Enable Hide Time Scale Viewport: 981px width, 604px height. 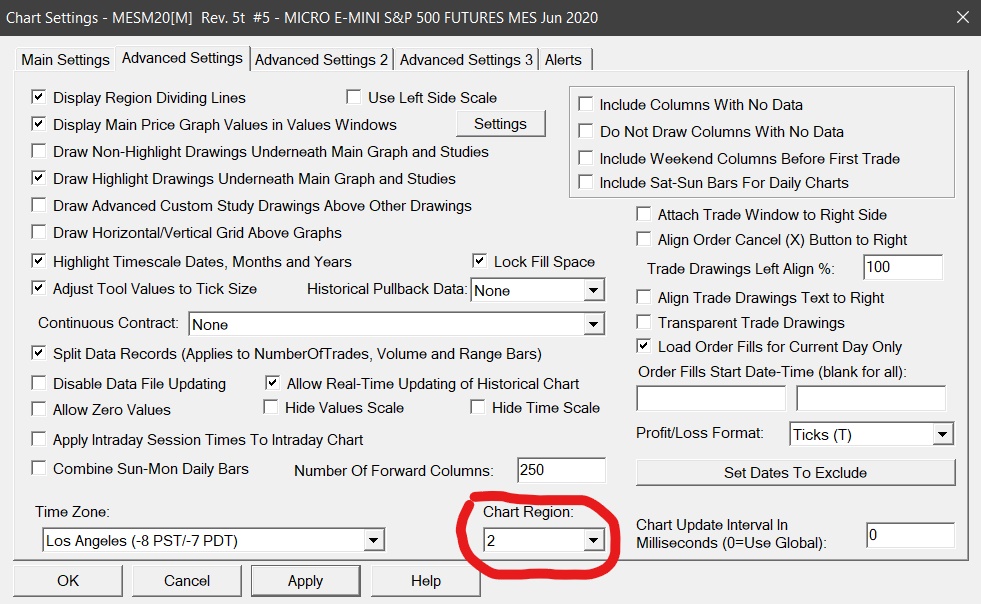click(x=478, y=407)
